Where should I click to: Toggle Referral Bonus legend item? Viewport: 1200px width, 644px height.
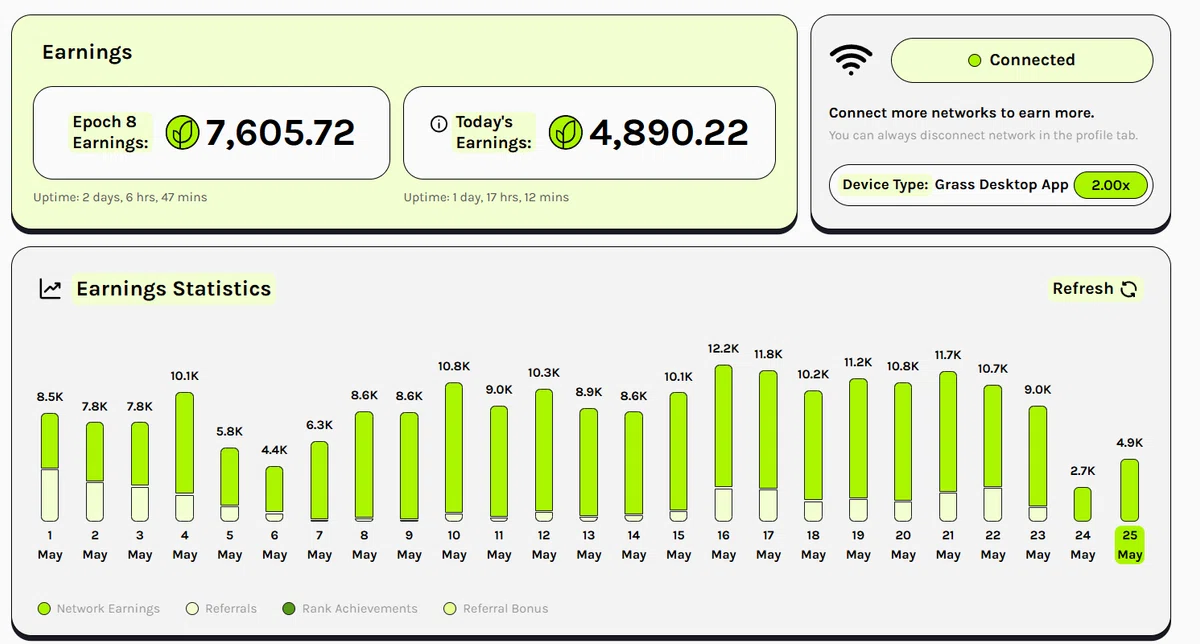tap(495, 608)
